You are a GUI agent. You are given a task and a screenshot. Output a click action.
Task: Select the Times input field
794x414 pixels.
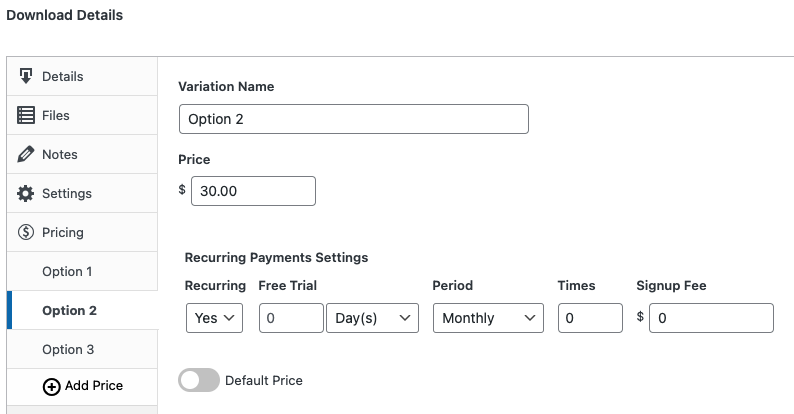pyautogui.click(x=590, y=318)
